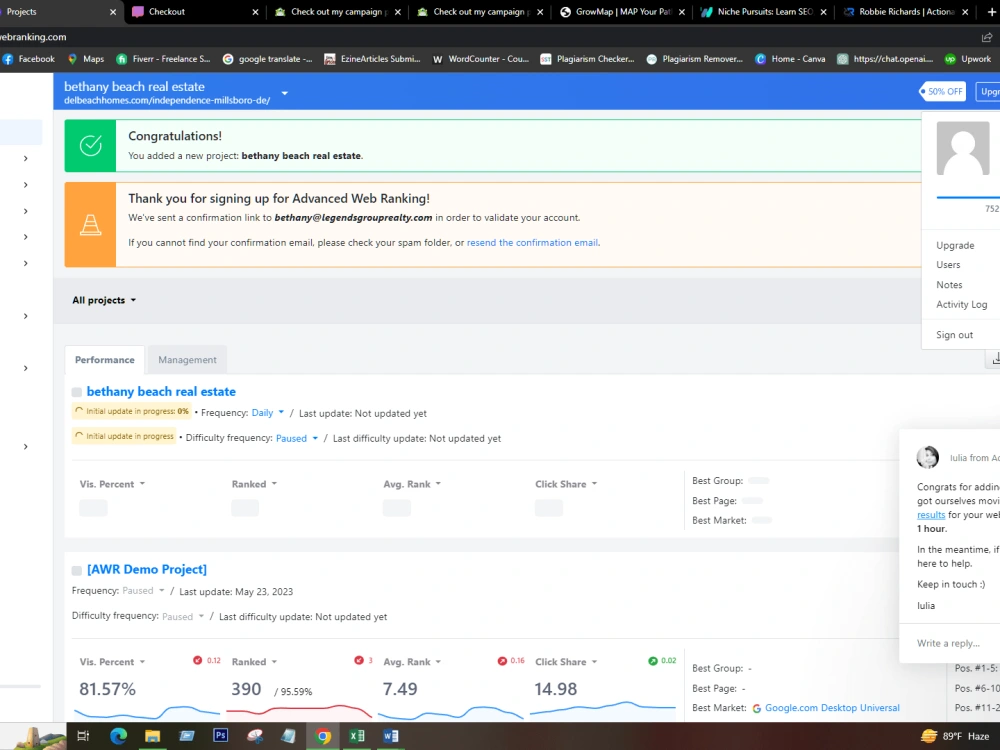Click the Iulia chat avatar
1000x750 pixels.
click(927, 457)
